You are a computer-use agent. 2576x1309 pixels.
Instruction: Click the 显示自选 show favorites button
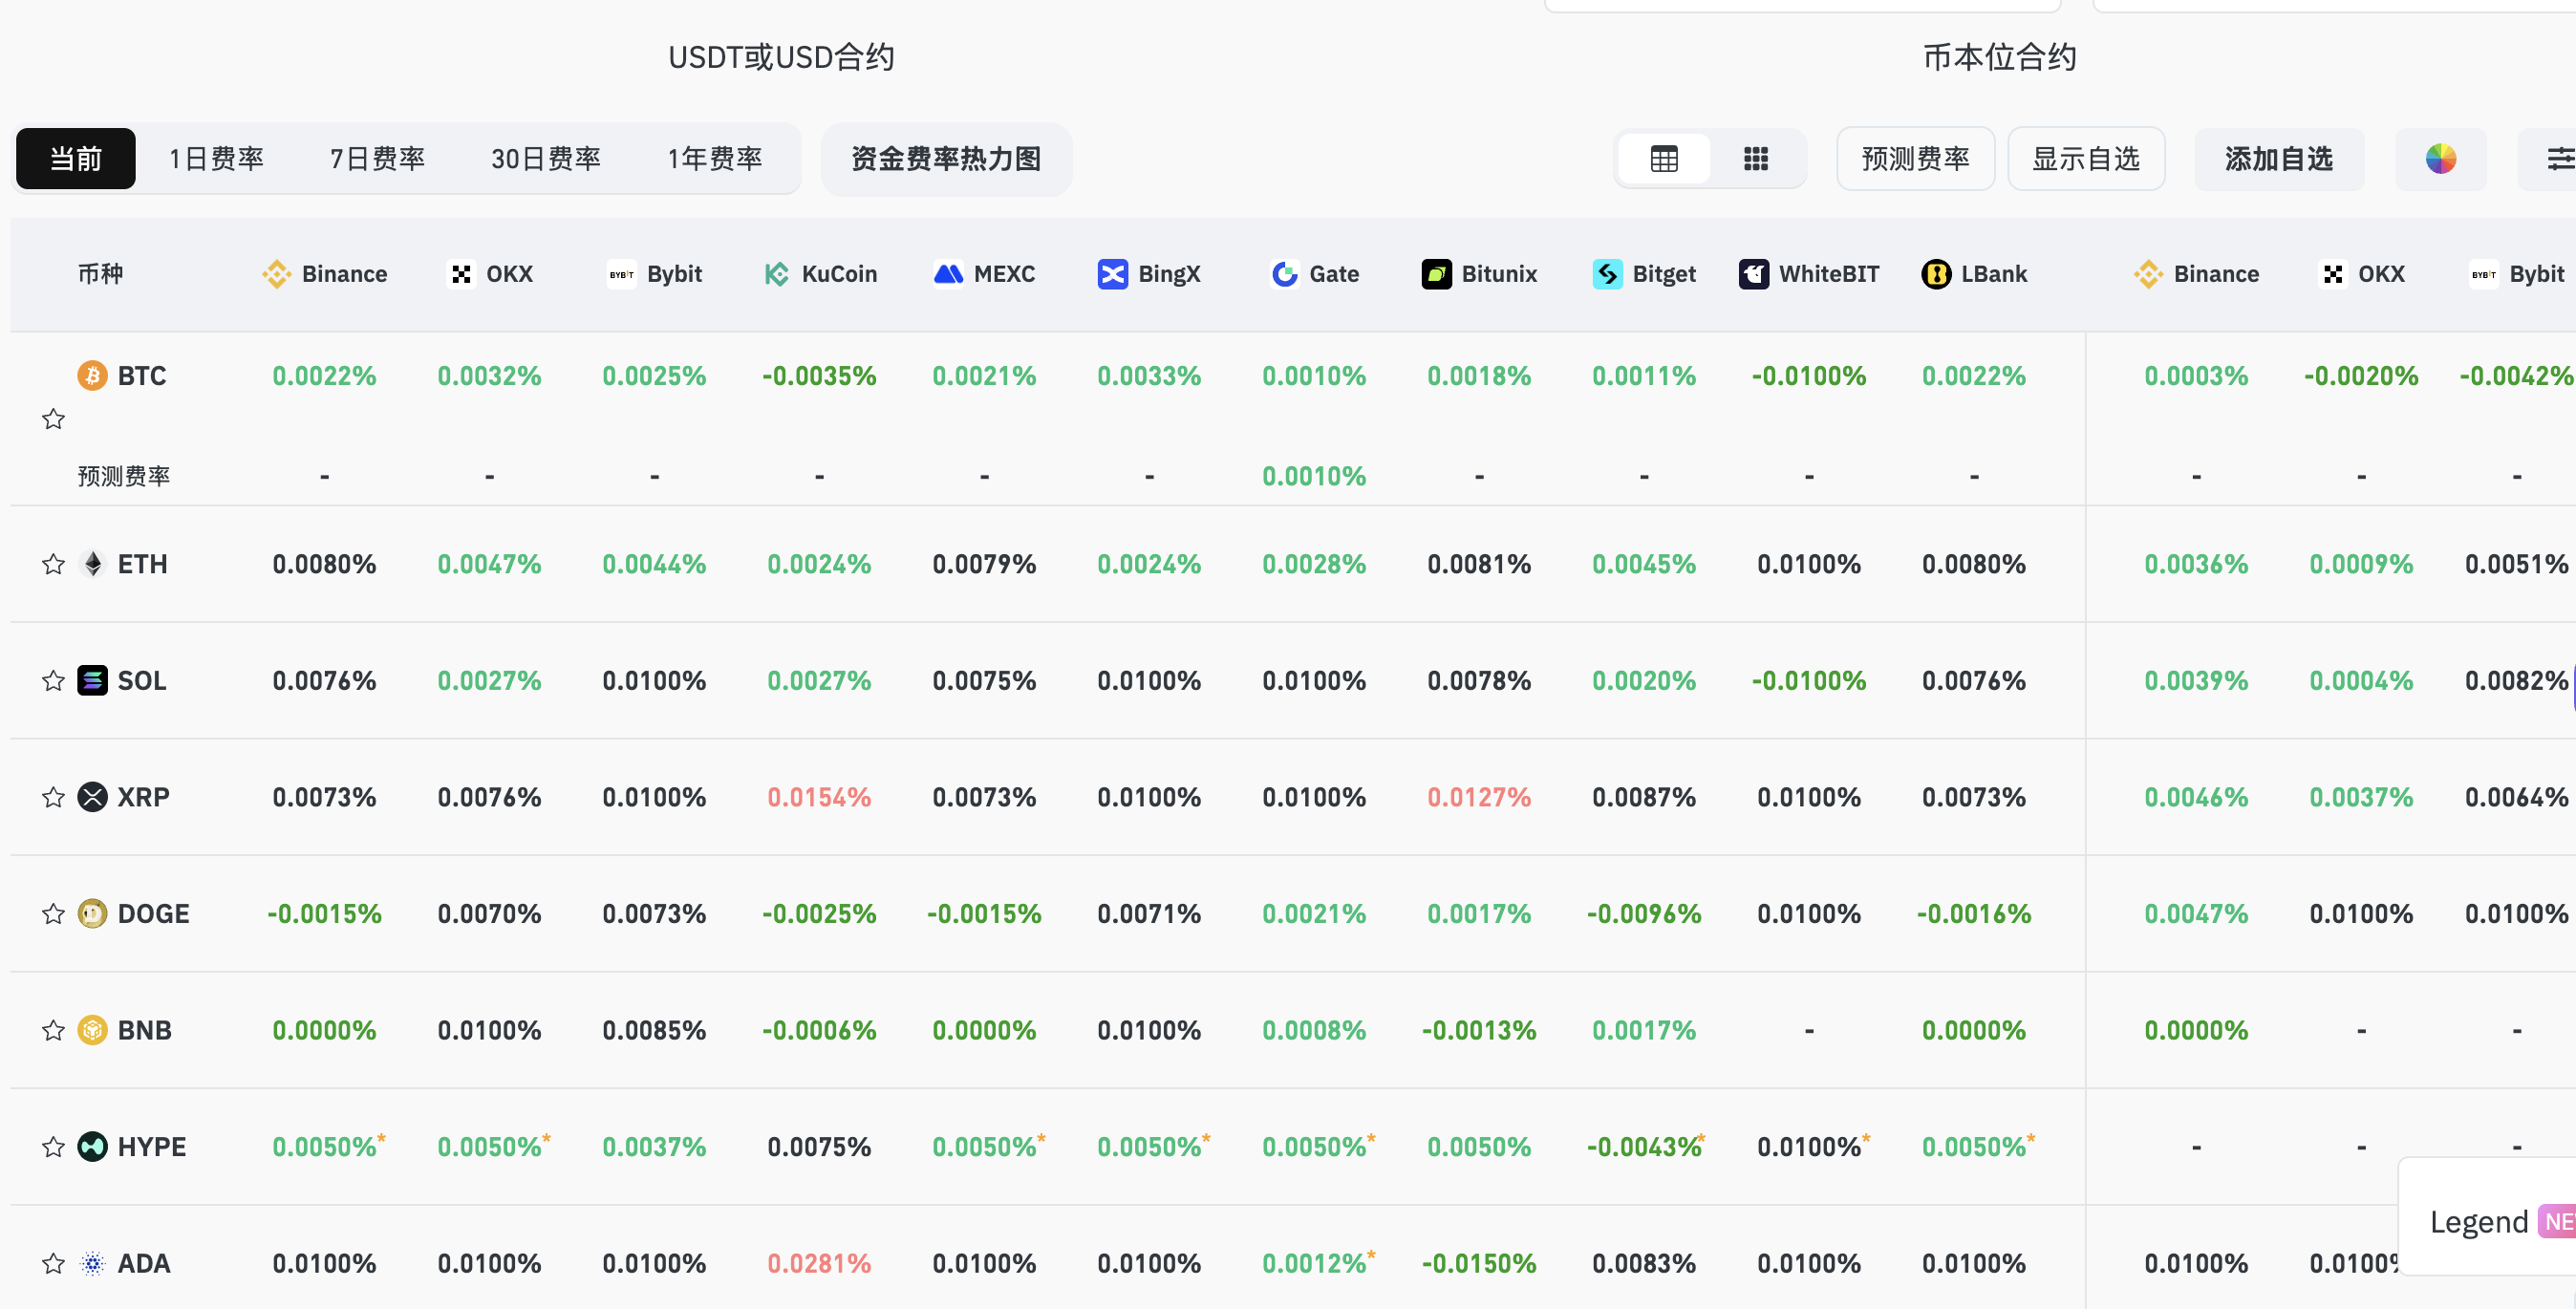tap(2085, 159)
